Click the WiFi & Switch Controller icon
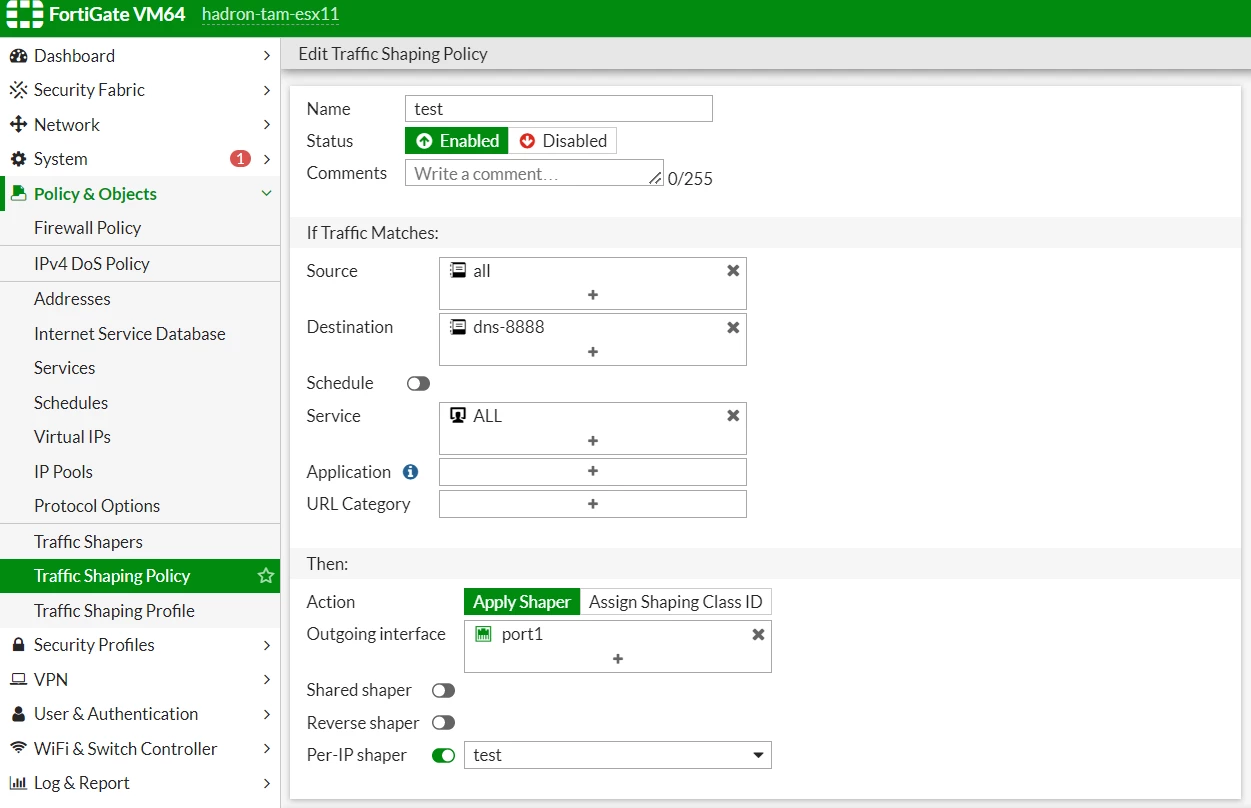 18,749
